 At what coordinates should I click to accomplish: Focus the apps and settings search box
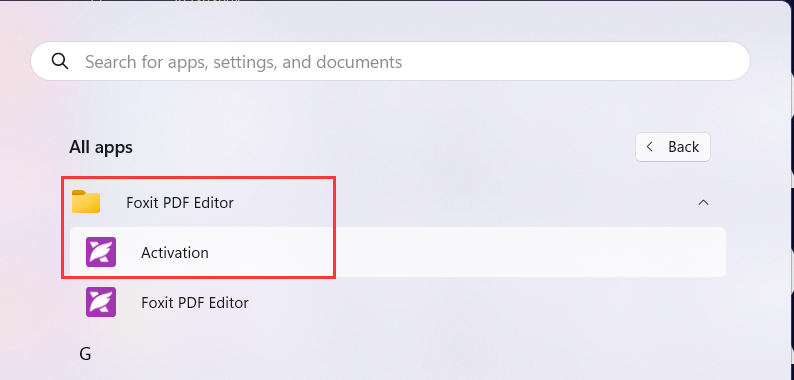[x=390, y=61]
